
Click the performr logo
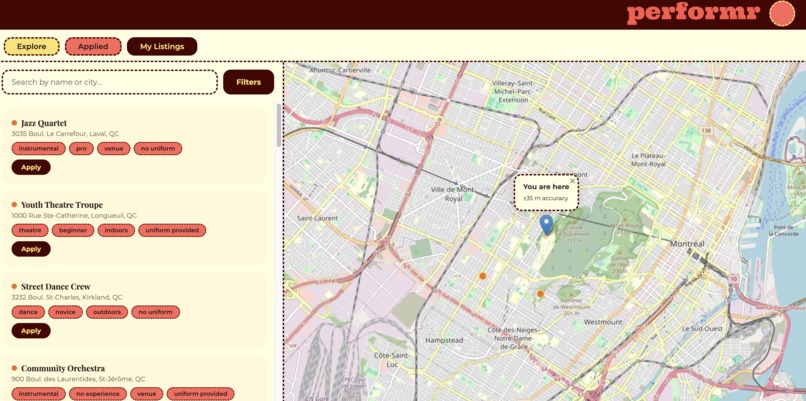coord(693,13)
